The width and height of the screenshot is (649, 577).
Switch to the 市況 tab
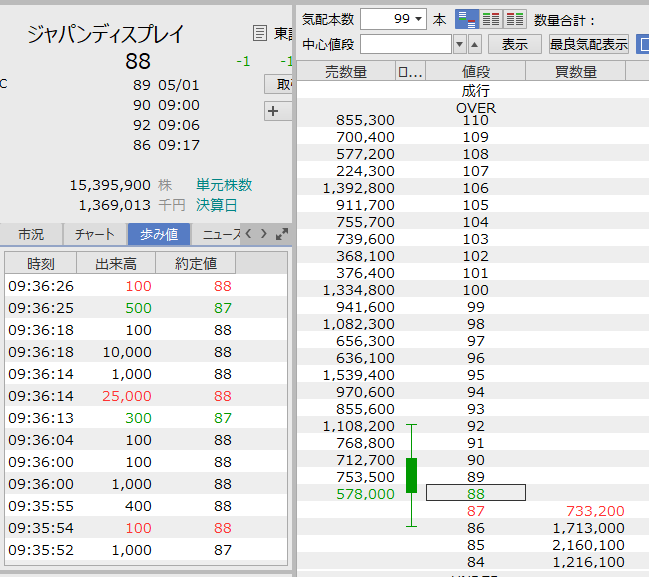pos(31,234)
